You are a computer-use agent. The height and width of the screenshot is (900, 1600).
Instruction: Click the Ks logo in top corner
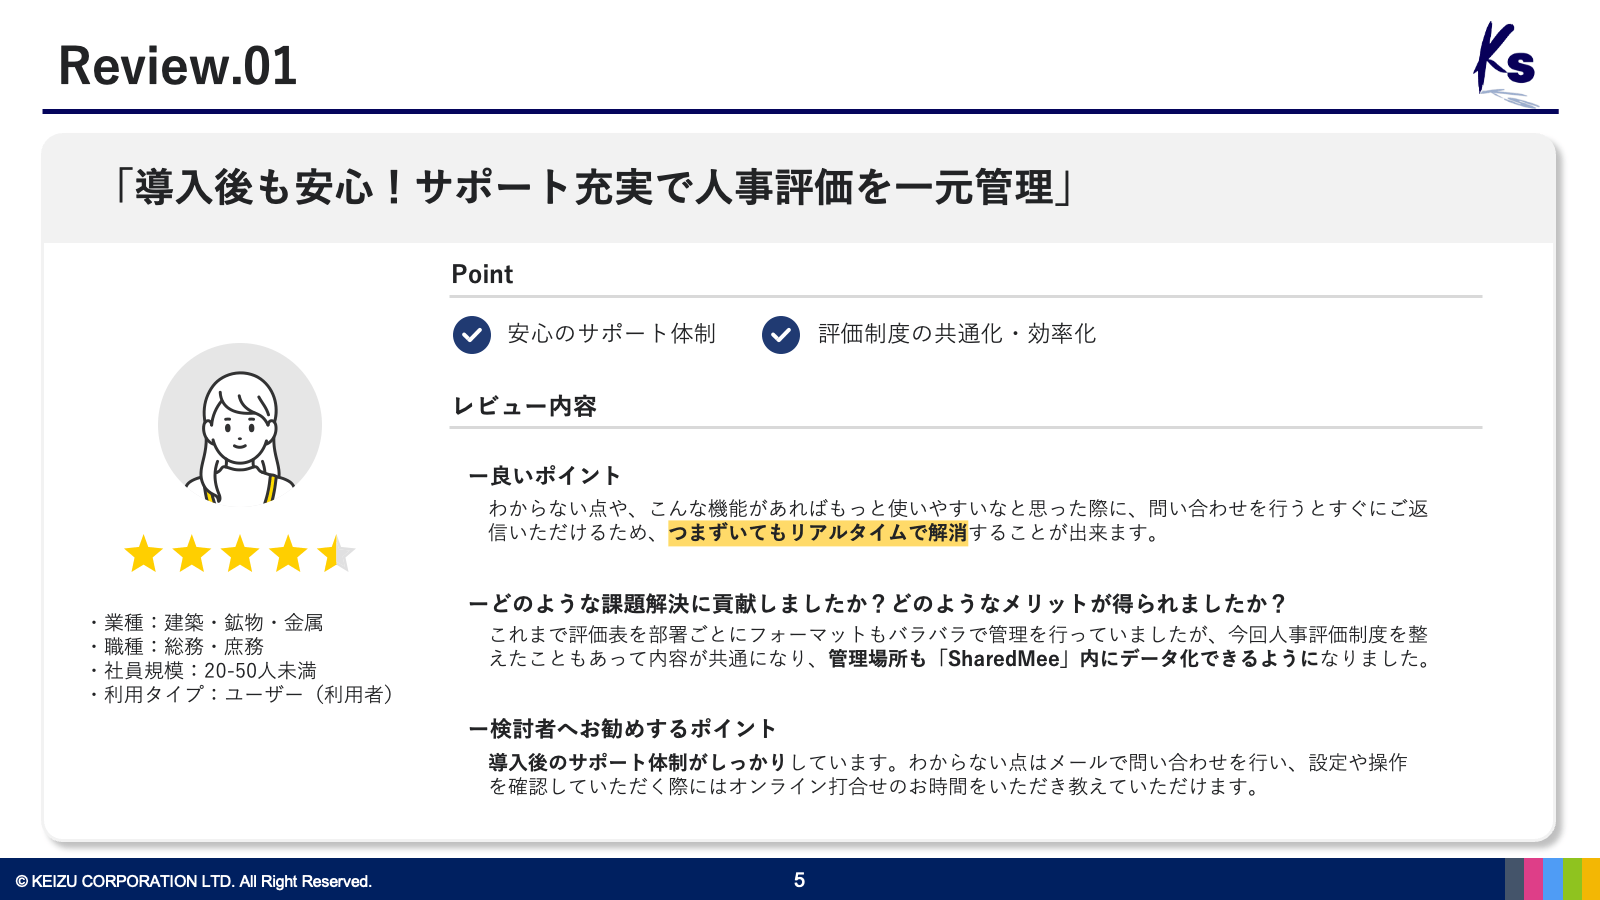pyautogui.click(x=1505, y=64)
